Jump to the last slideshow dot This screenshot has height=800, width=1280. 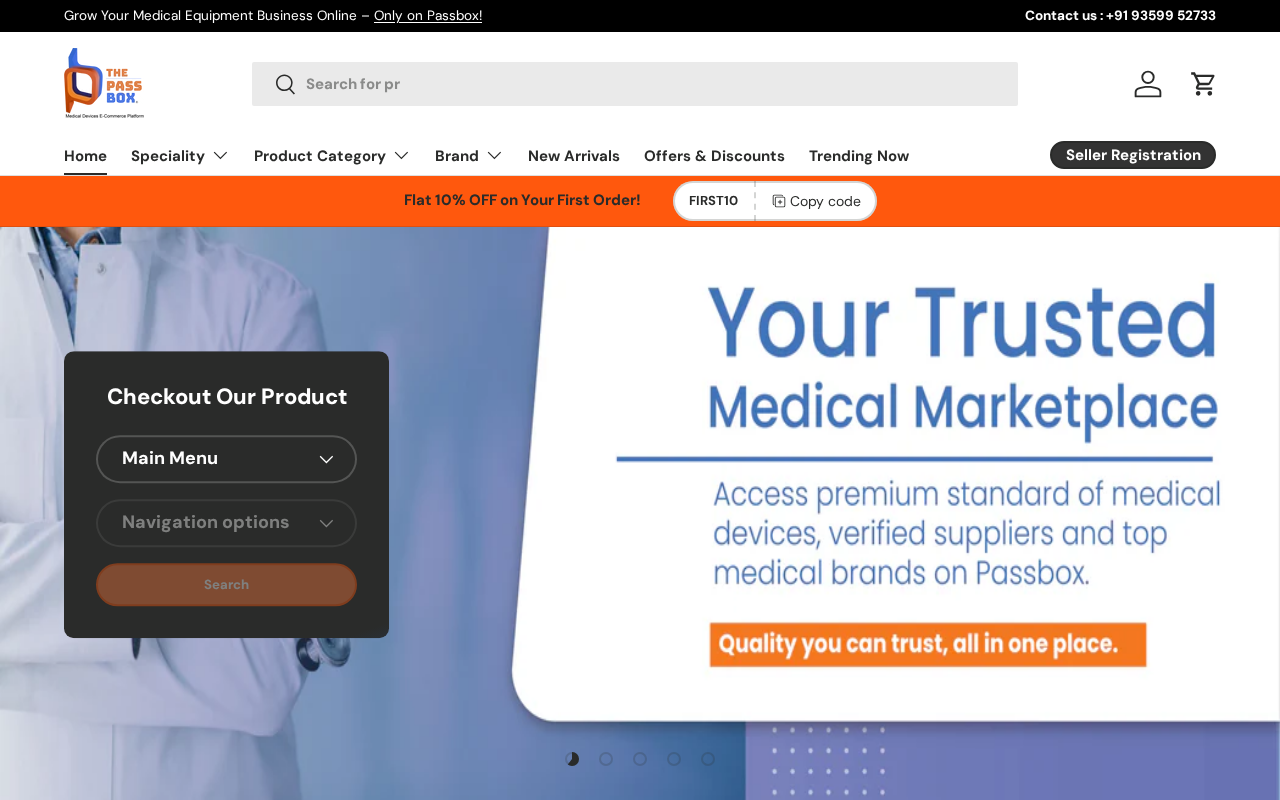point(708,759)
